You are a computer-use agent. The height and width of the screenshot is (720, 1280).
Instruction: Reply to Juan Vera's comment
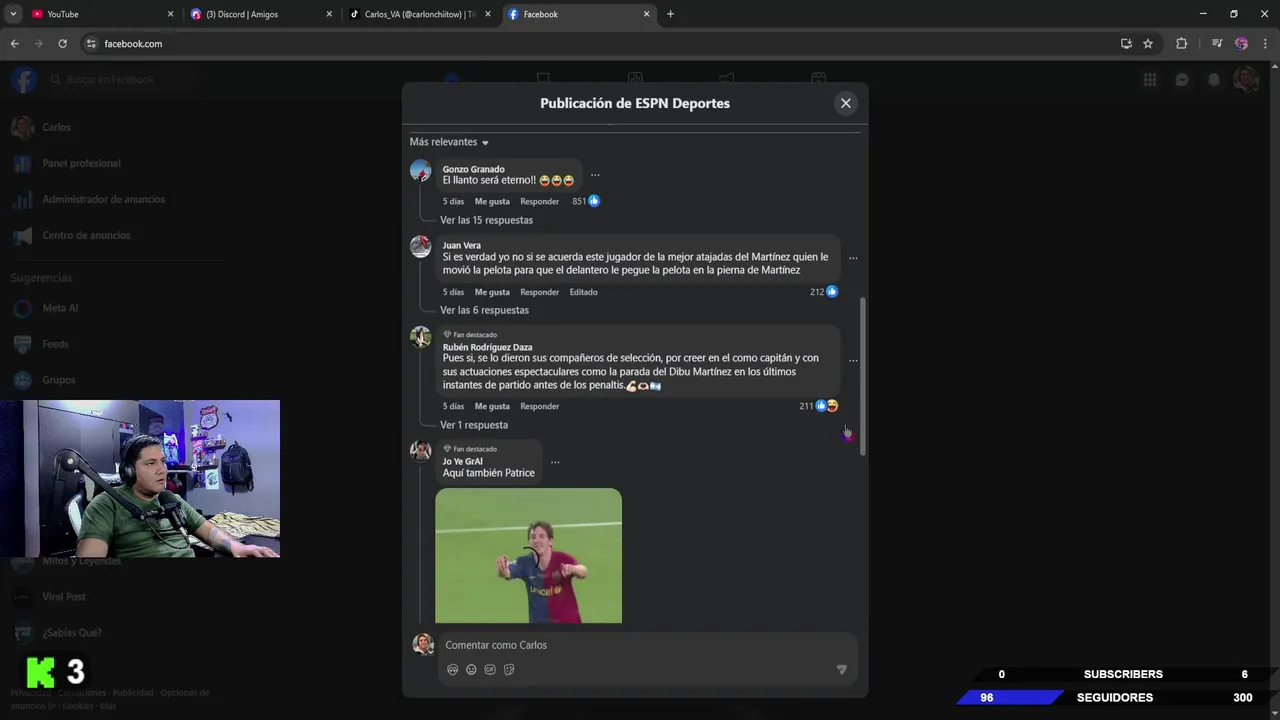click(x=539, y=292)
